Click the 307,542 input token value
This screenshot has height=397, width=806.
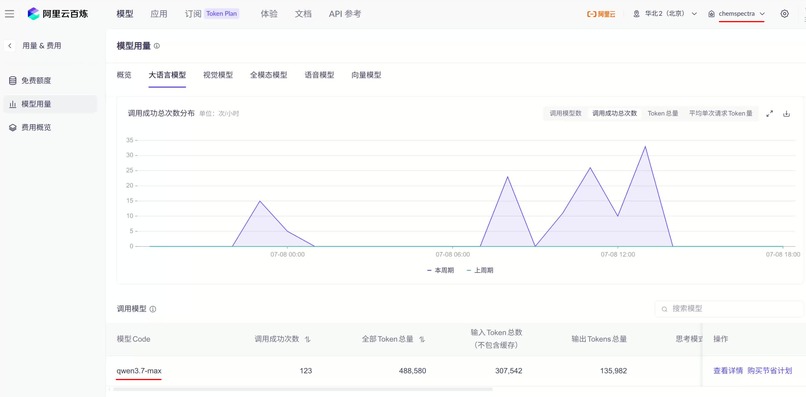coord(509,371)
